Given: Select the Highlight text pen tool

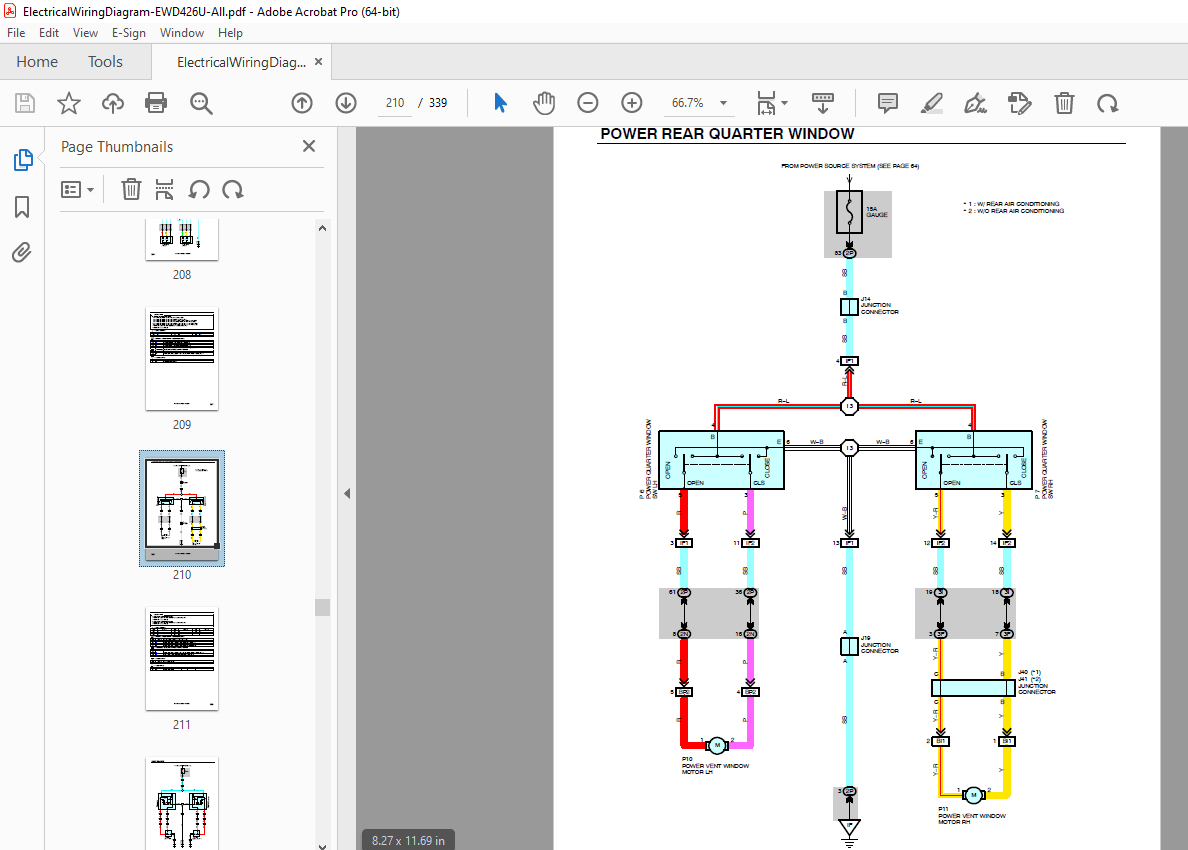Looking at the screenshot, I should [x=932, y=103].
